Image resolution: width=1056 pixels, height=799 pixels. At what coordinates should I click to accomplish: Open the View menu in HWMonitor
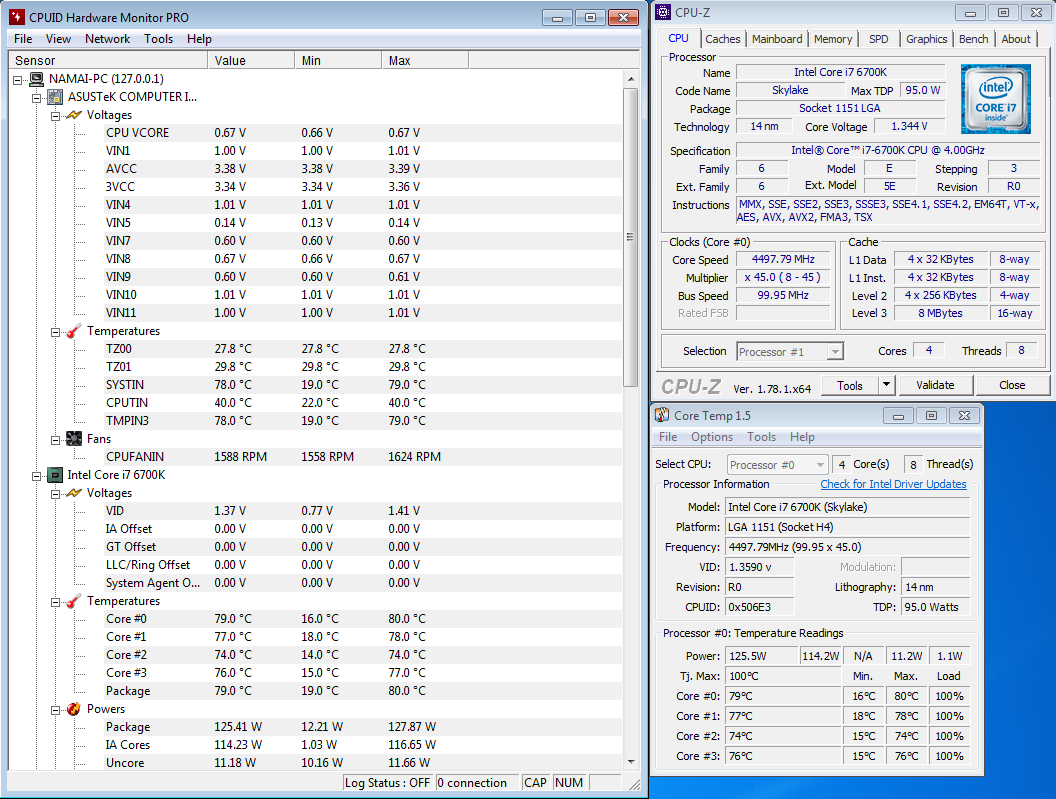[x=58, y=39]
